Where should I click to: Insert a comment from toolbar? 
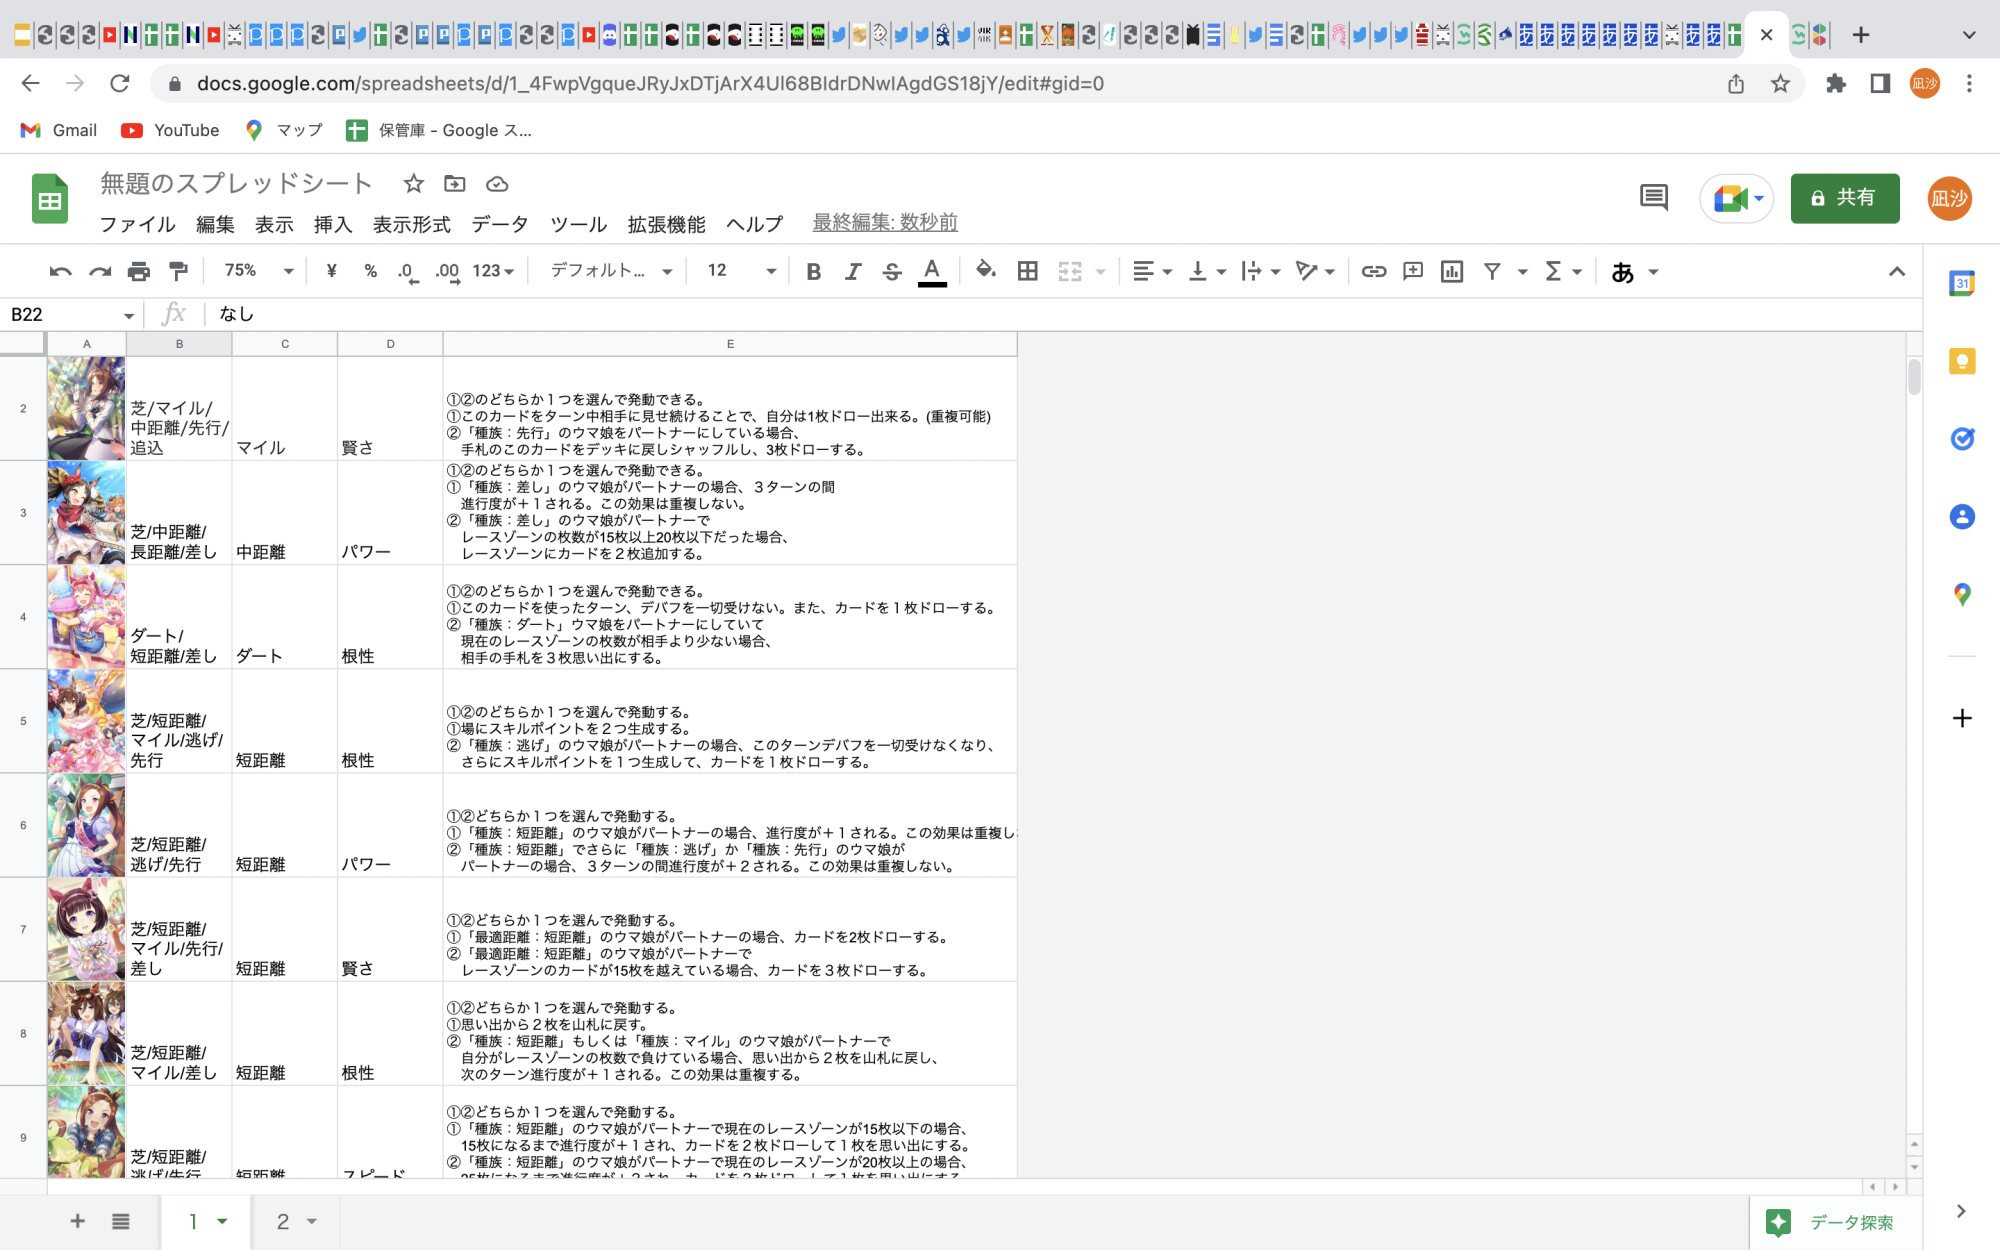(x=1412, y=271)
